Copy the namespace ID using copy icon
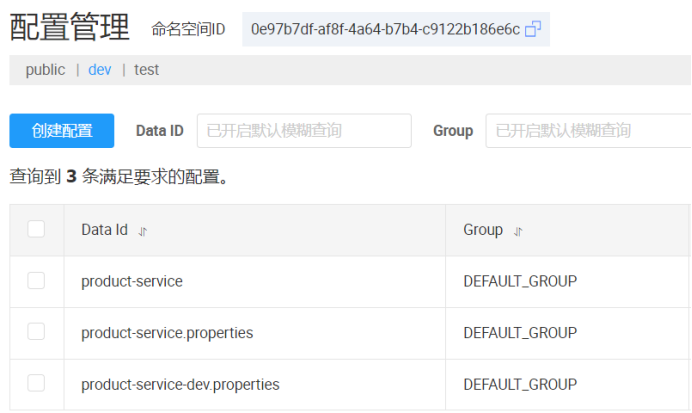Screen dimensions: 692x413 (x=533, y=29)
